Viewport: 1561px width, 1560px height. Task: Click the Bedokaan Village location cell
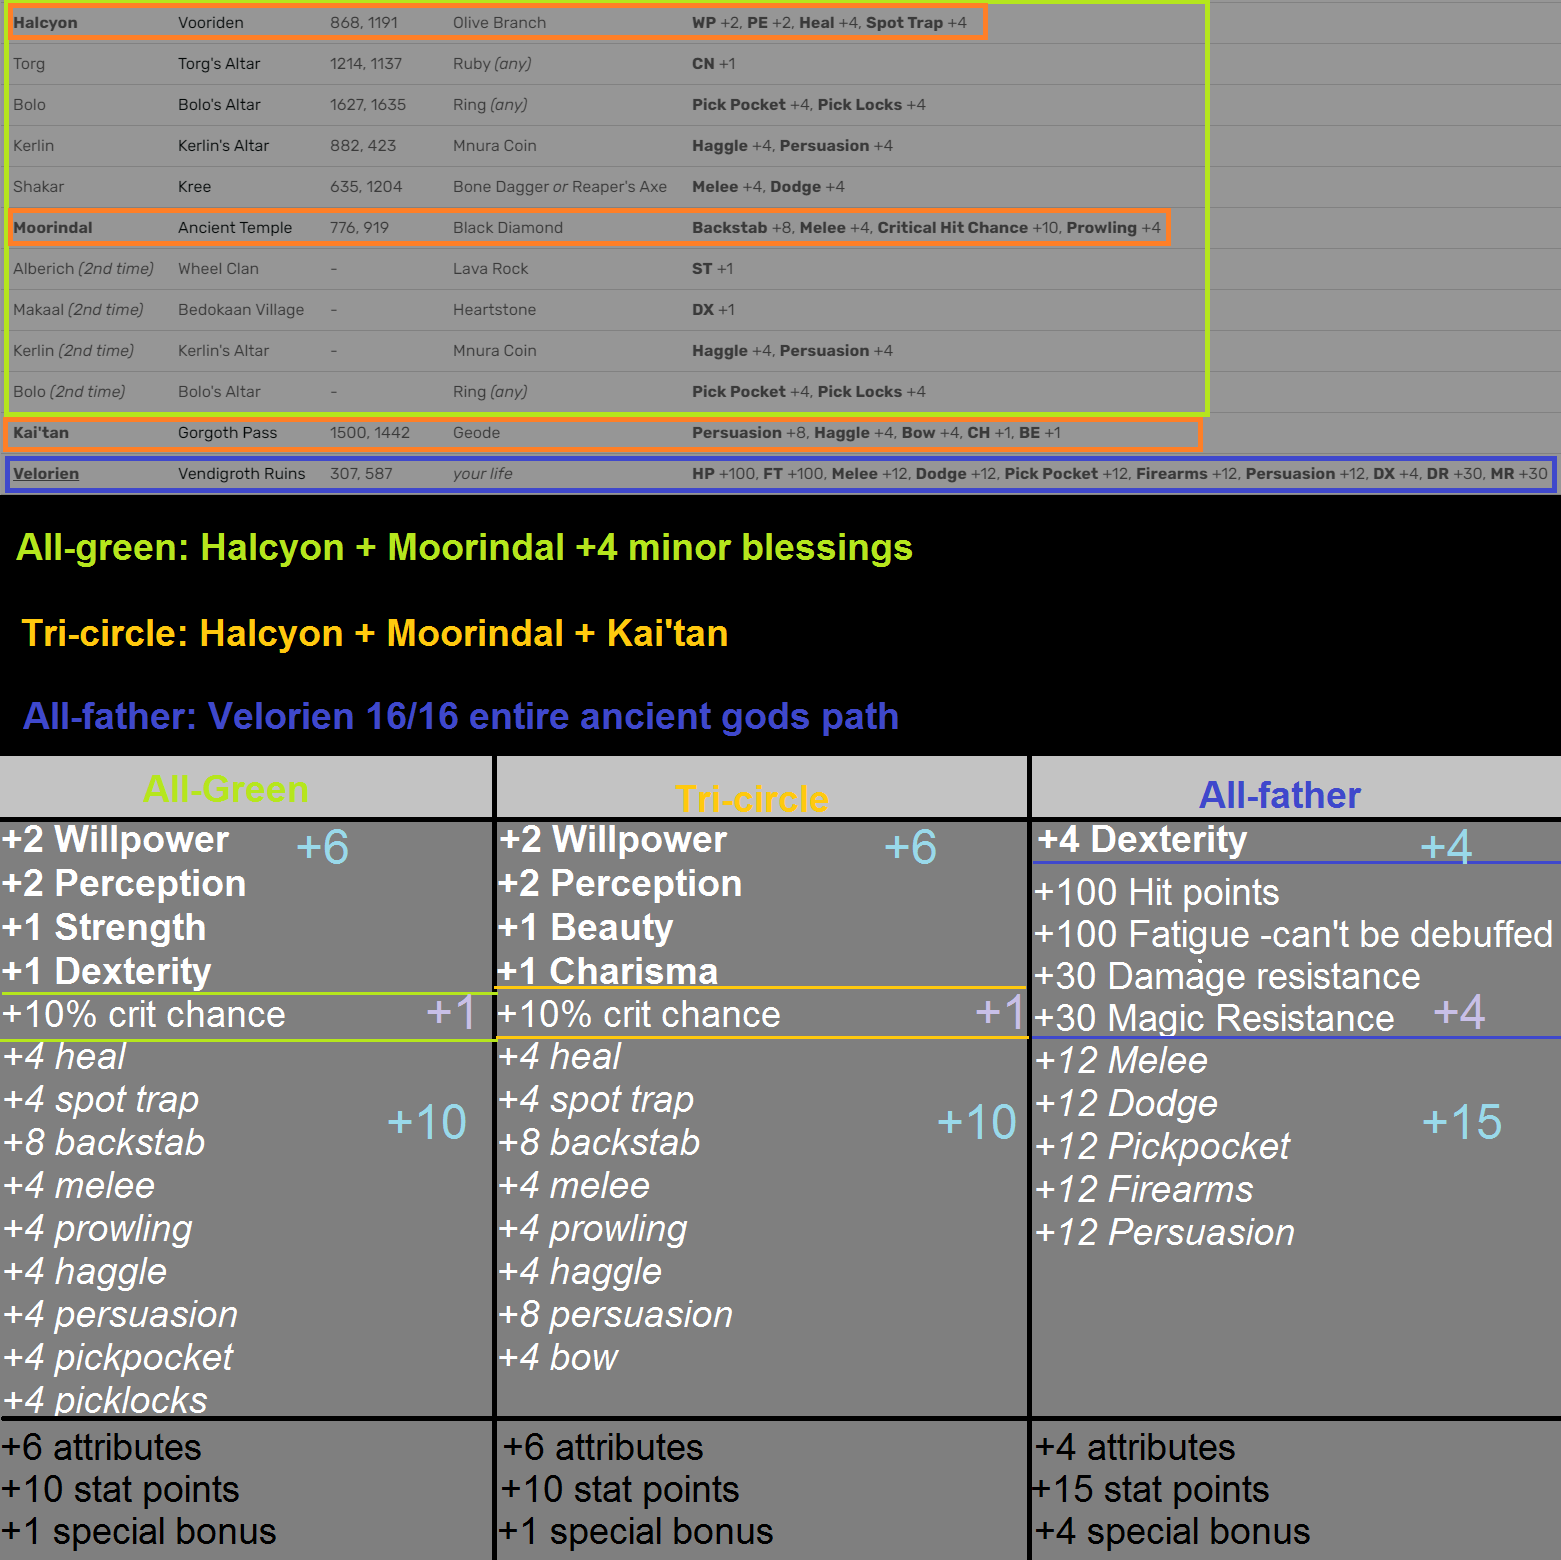pyautogui.click(x=241, y=310)
